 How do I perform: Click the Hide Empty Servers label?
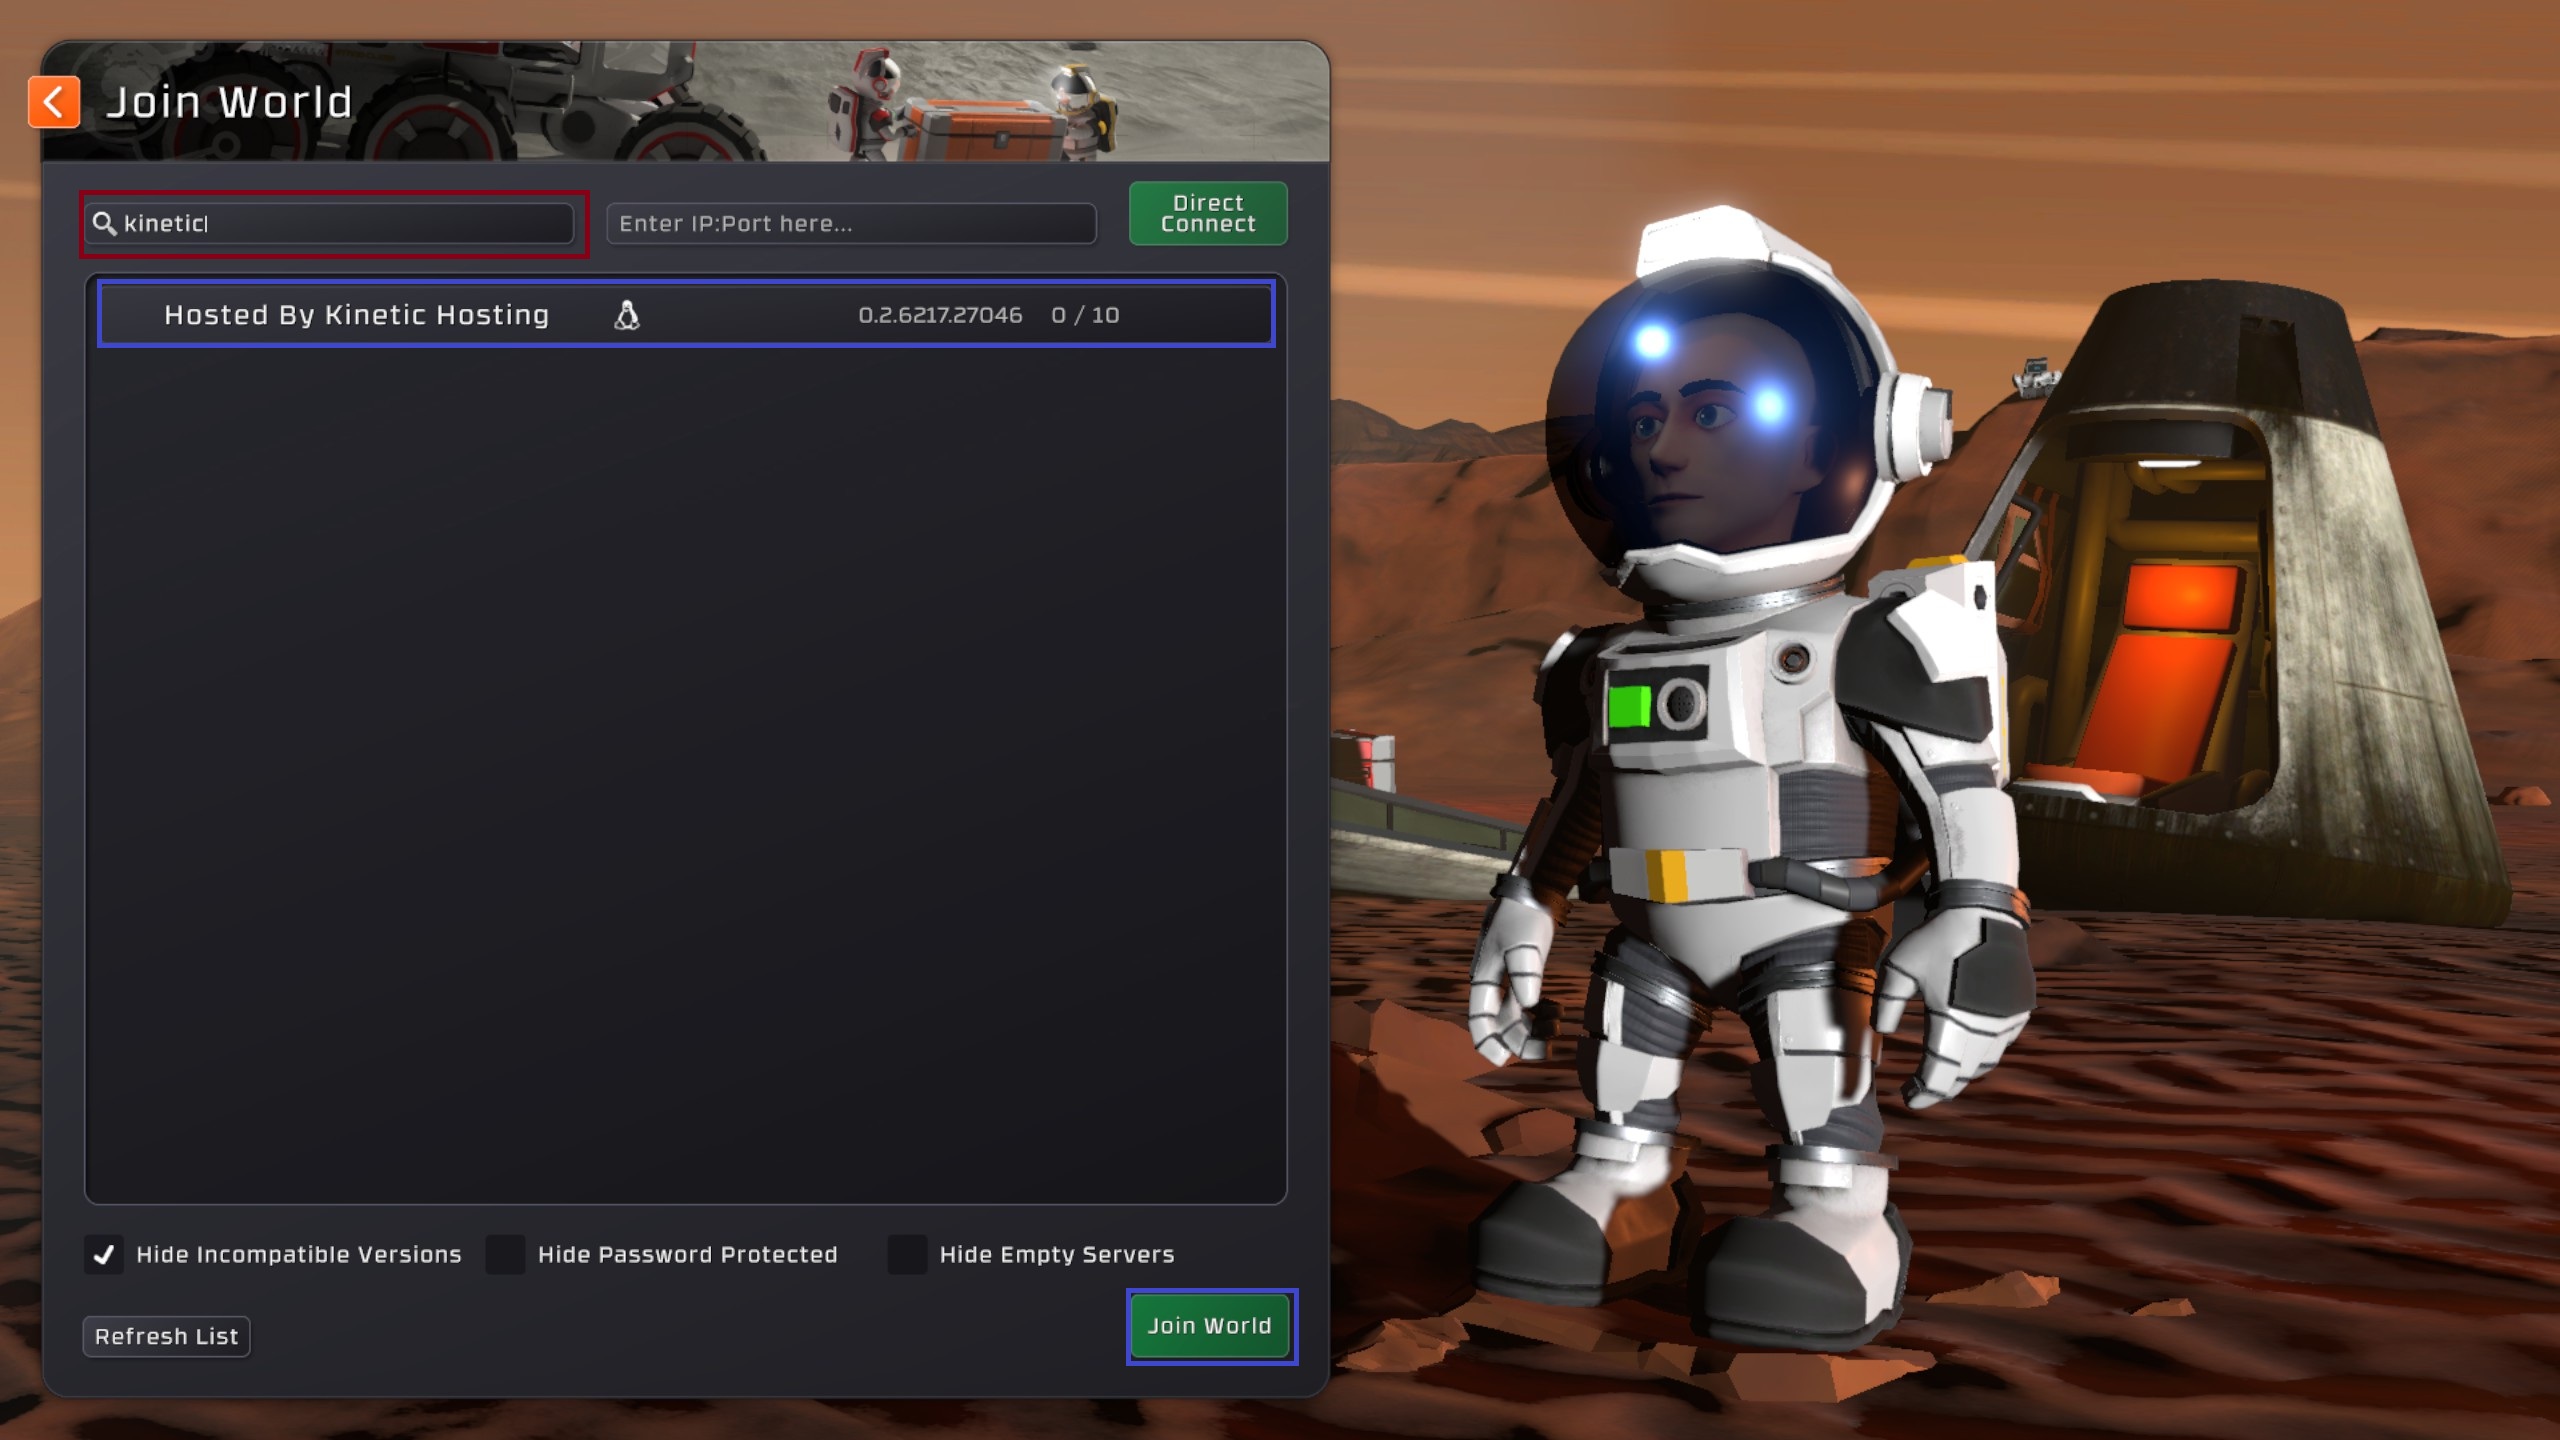coord(1056,1254)
